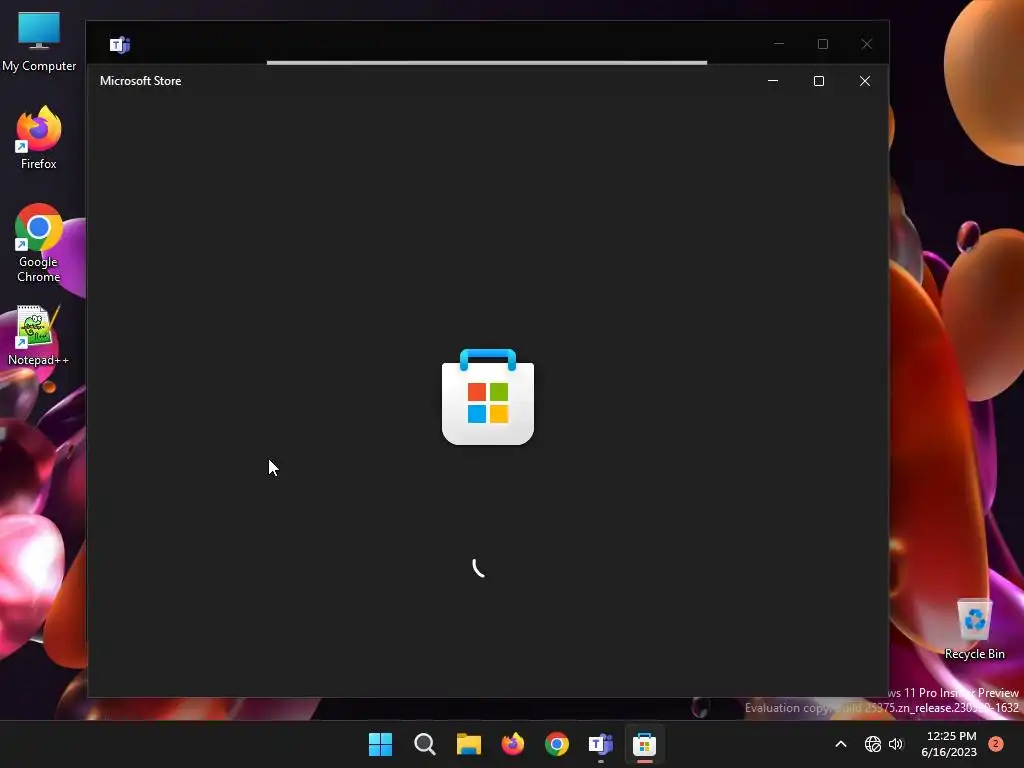Click the Microsoft Store window title
The image size is (1024, 768).
(x=140, y=81)
